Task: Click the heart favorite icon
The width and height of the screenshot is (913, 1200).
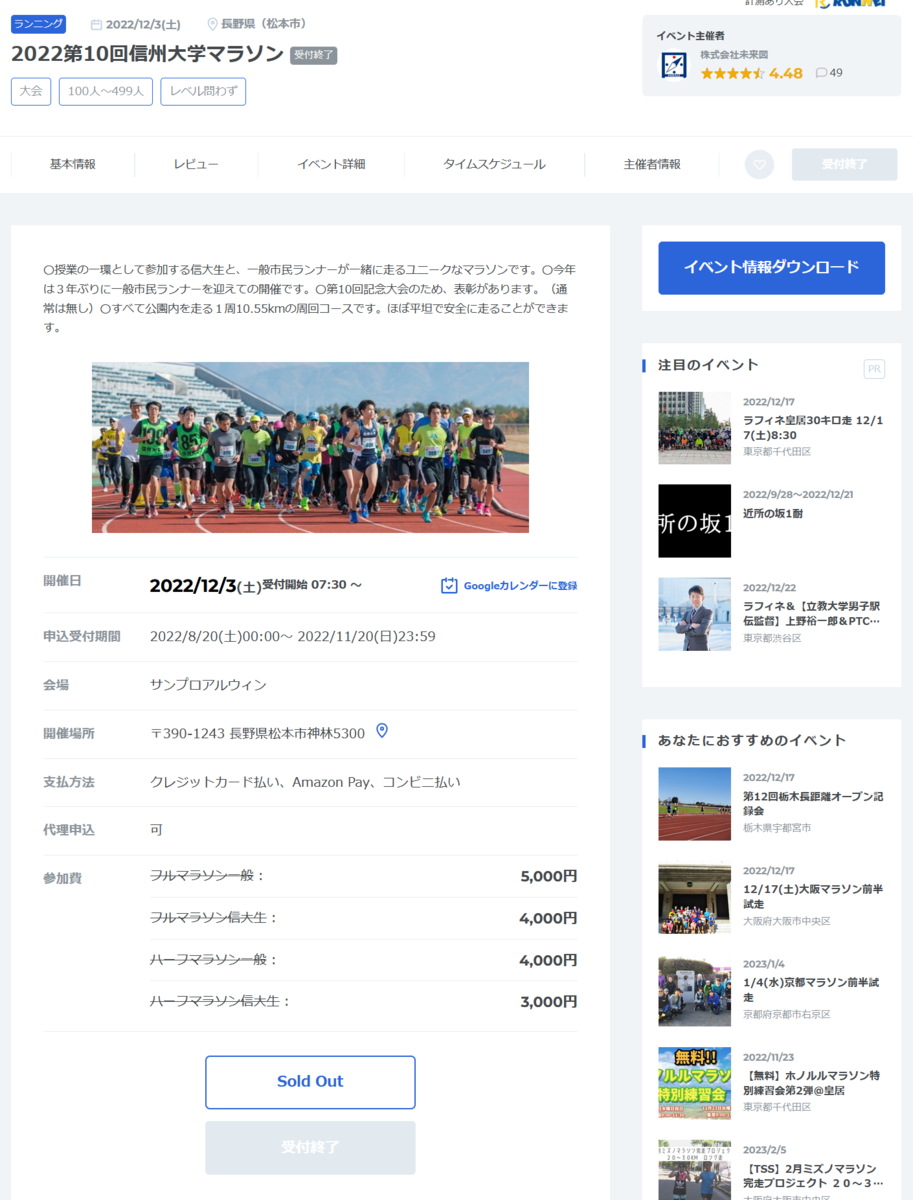Action: 759,165
